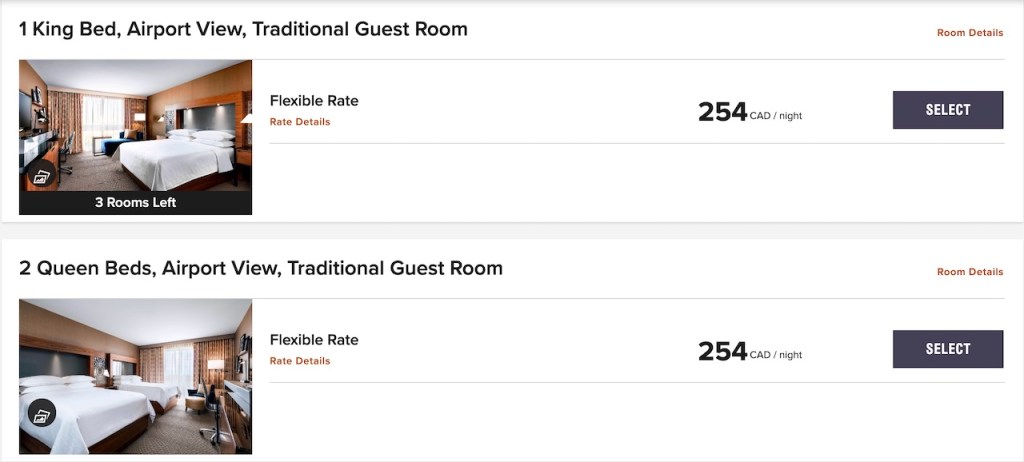
Task: Click the 254 price for King room
Action: tap(722, 112)
